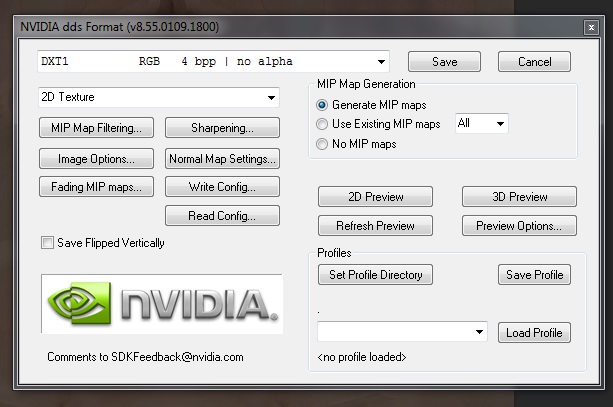Viewport: 613px width, 407px height.
Task: Choose Use Existing MIP maps option
Action: click(x=322, y=124)
